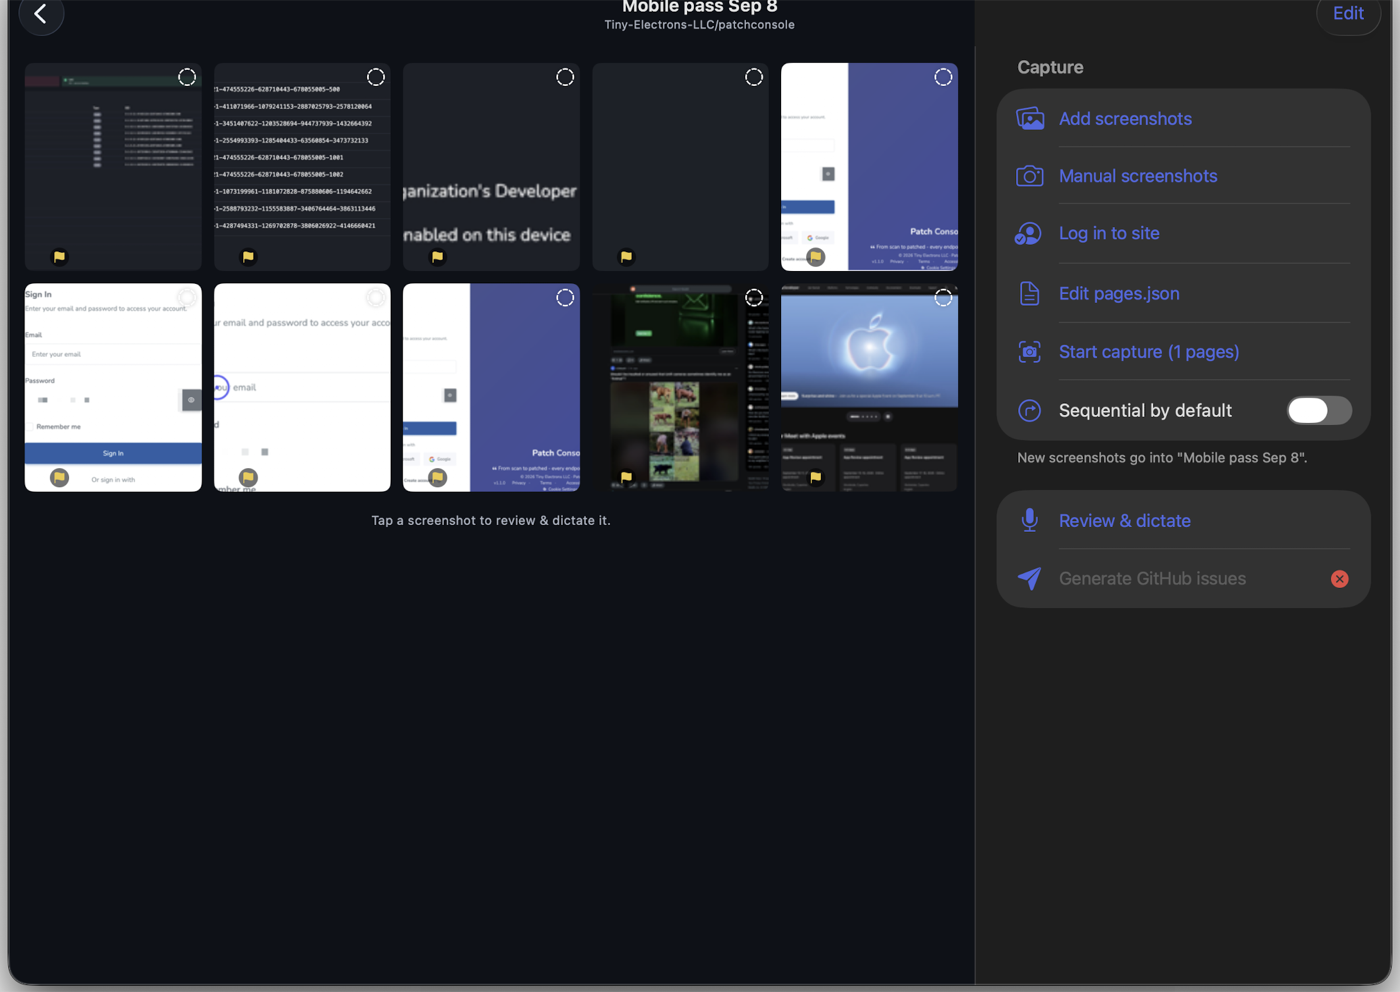This screenshot has width=1400, height=992.
Task: Click the person icon beside Log in to site
Action: click(1029, 233)
